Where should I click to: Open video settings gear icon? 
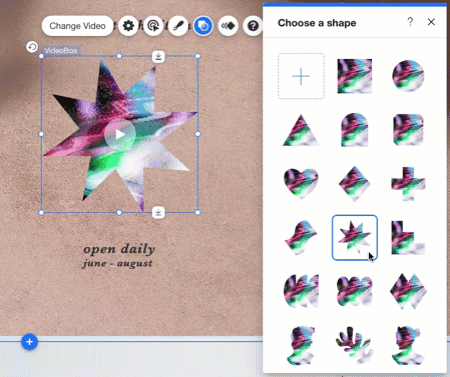(x=128, y=26)
